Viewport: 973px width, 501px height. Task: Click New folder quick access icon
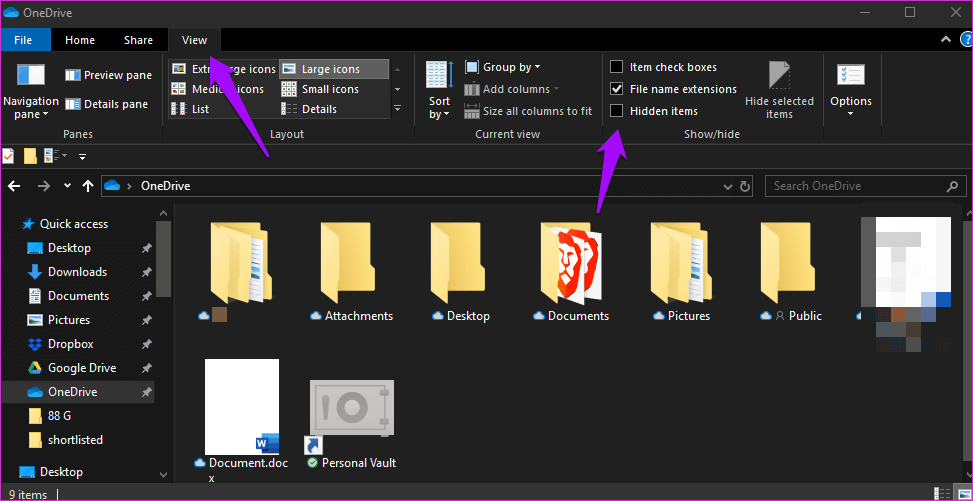pos(30,156)
